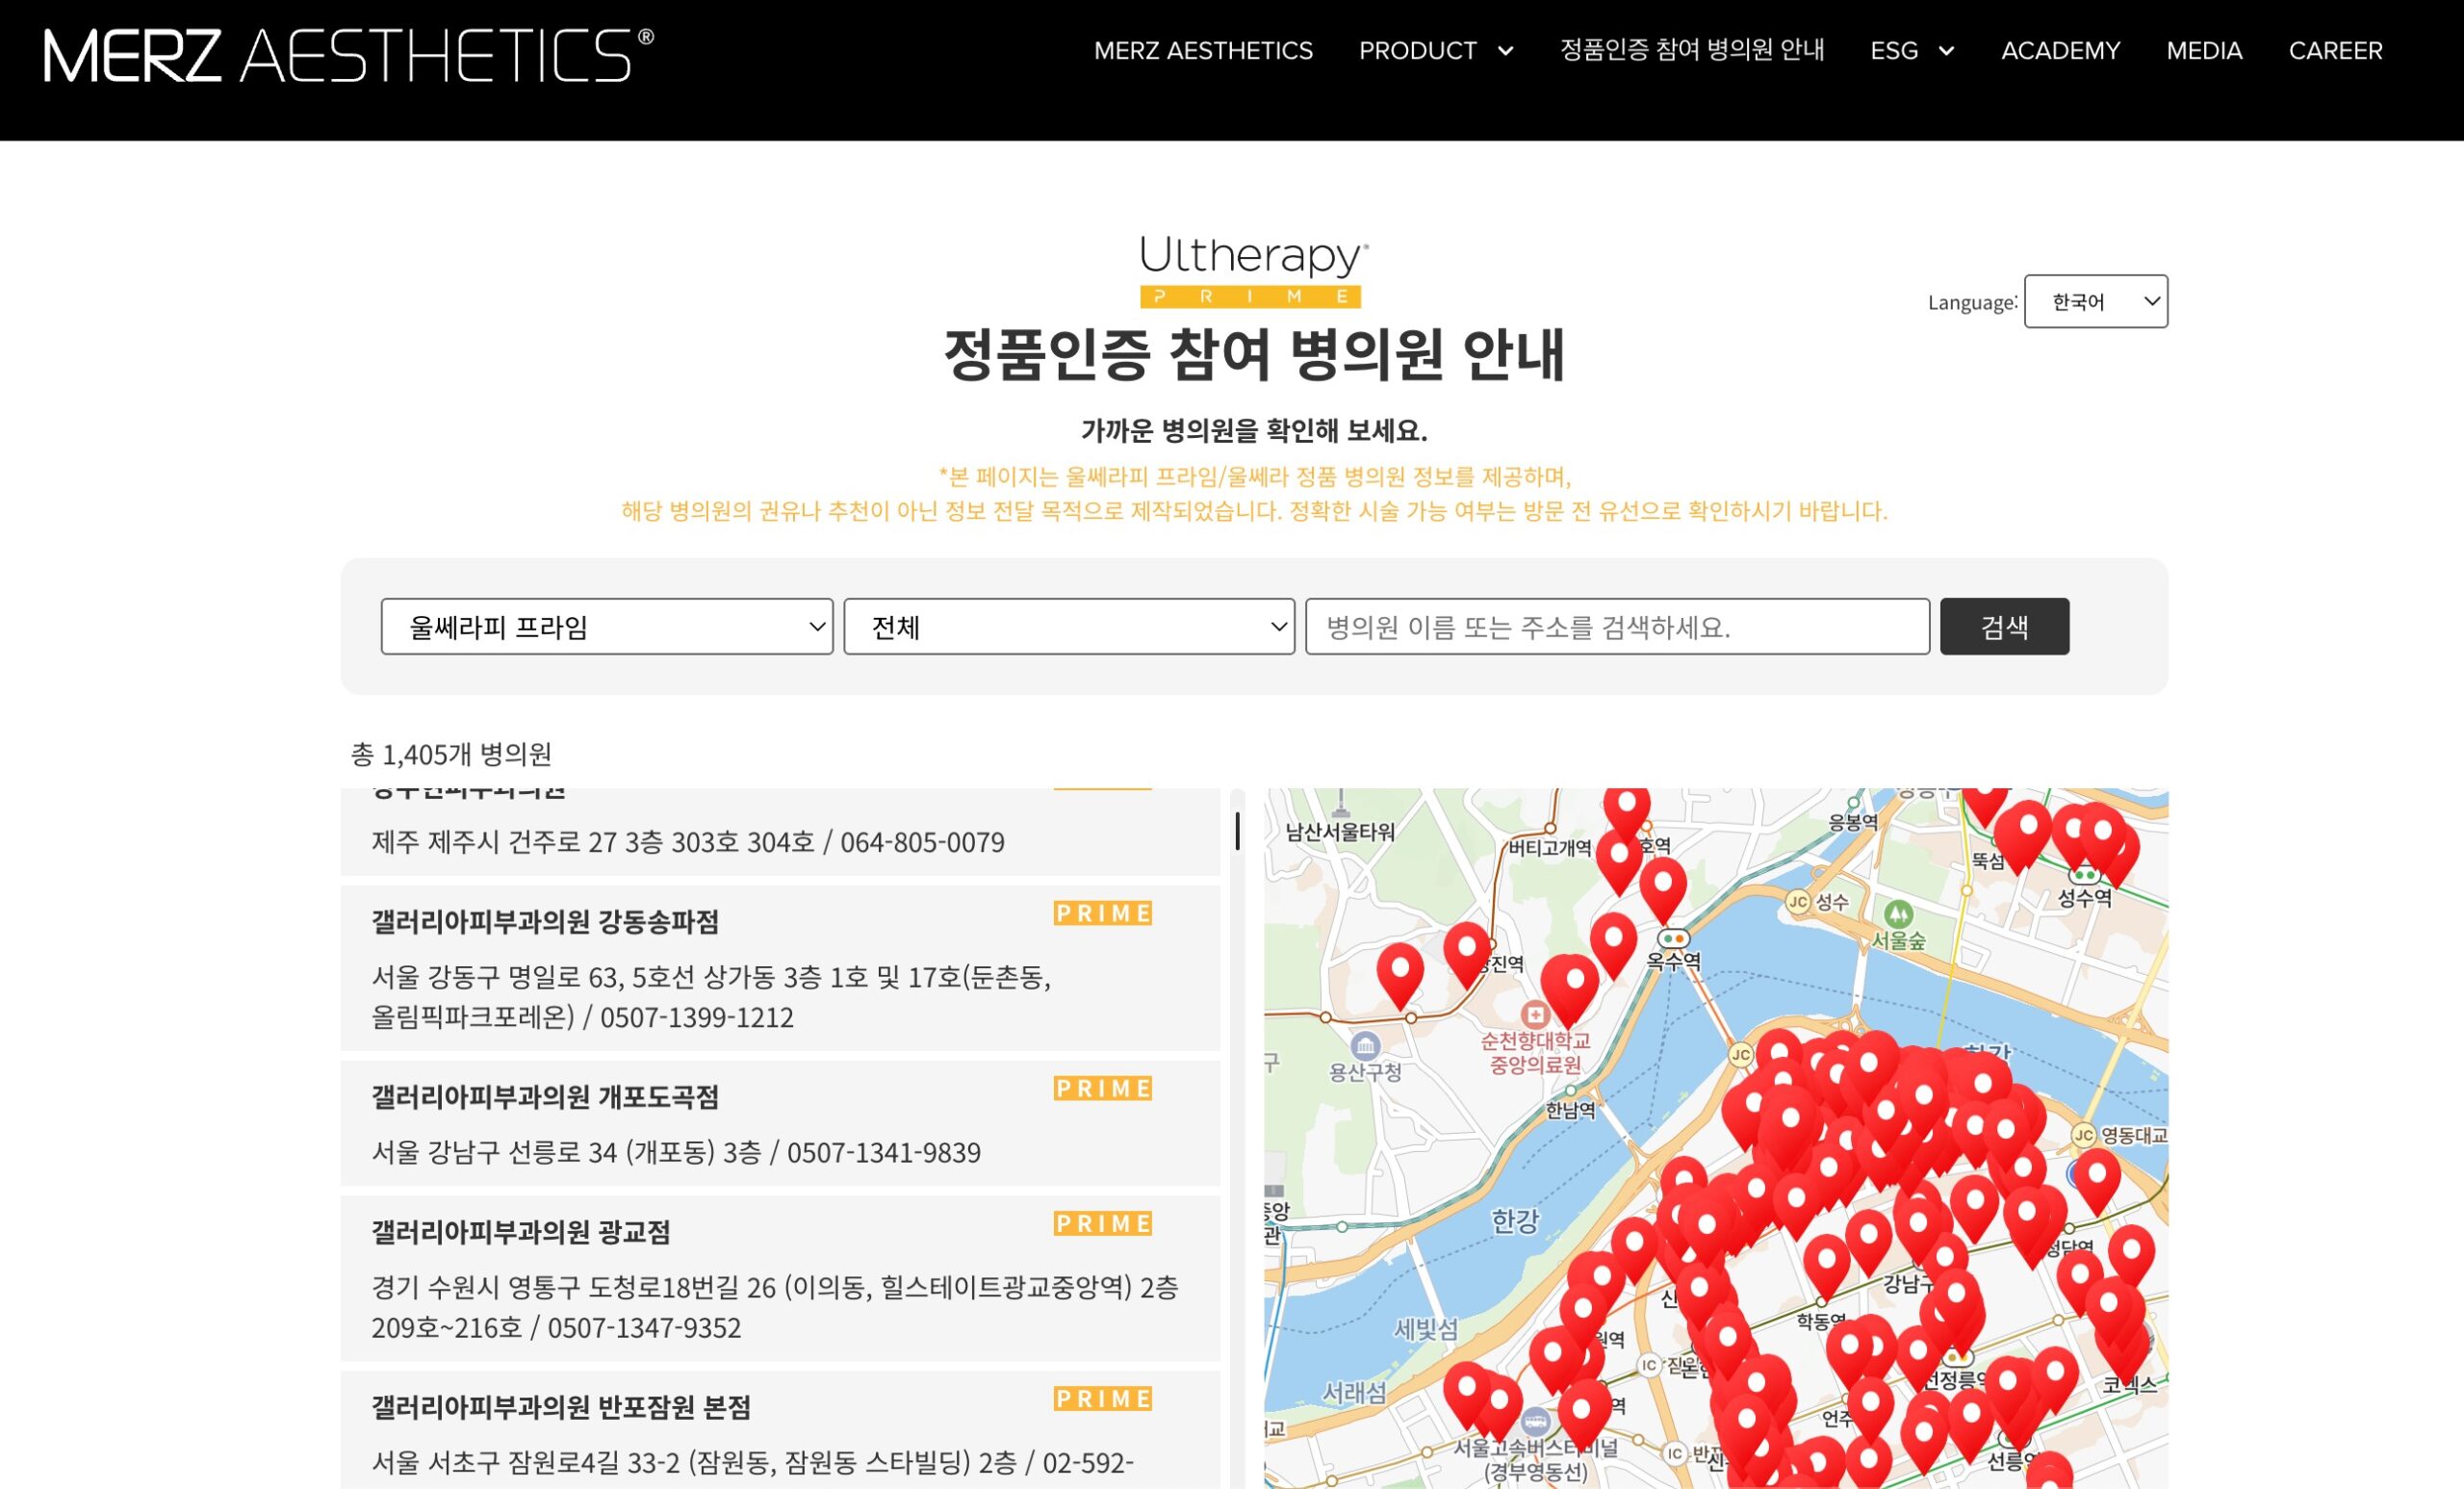
Task: Open the ESG nav menu
Action: (1894, 51)
